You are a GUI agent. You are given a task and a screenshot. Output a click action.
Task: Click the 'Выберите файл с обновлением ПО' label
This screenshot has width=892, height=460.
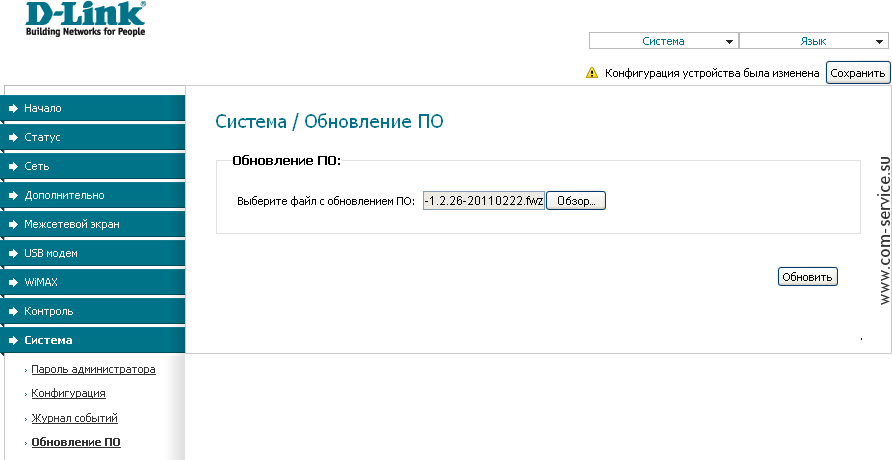click(x=326, y=201)
